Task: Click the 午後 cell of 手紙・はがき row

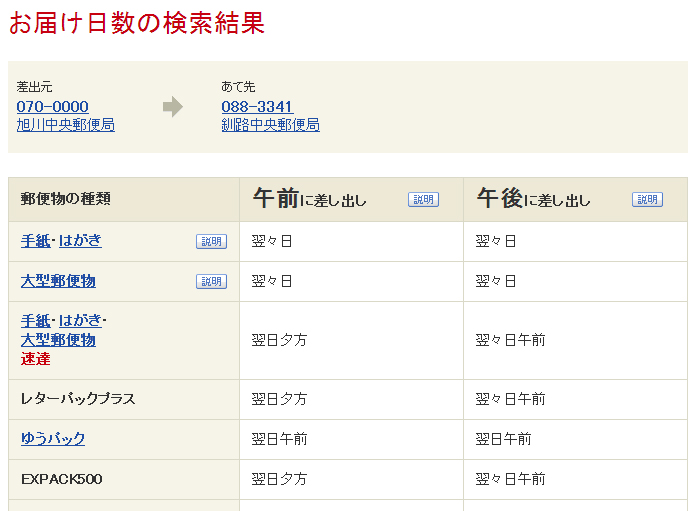Action: click(x=575, y=241)
